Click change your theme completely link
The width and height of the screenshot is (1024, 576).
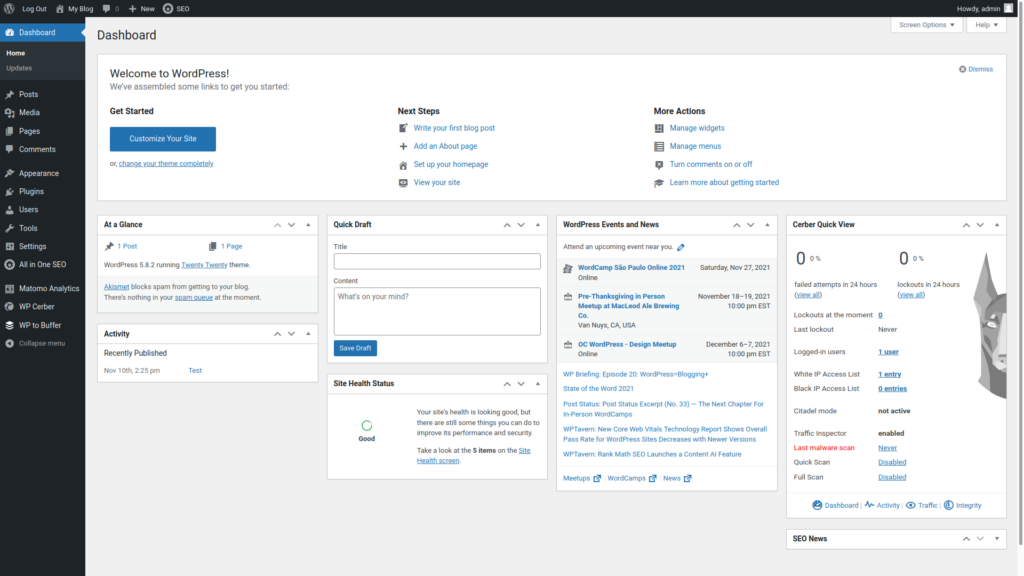[x=166, y=164]
